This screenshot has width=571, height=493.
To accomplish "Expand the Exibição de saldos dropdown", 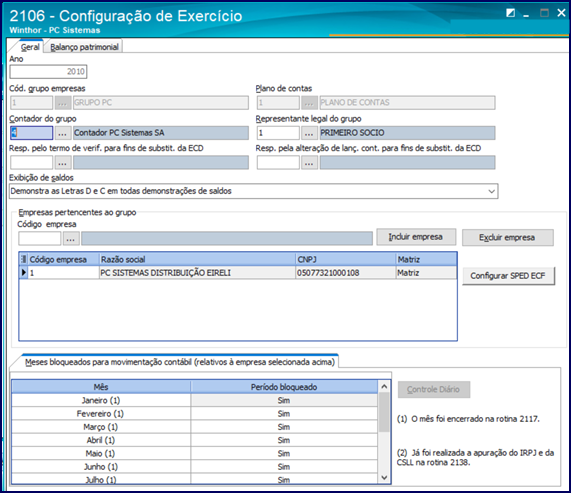I will tap(491, 191).
